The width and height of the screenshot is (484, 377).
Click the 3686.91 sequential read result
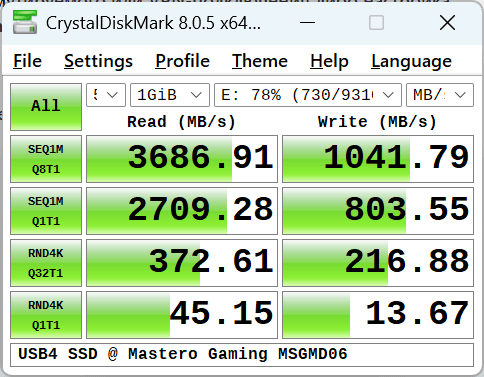tap(182, 159)
